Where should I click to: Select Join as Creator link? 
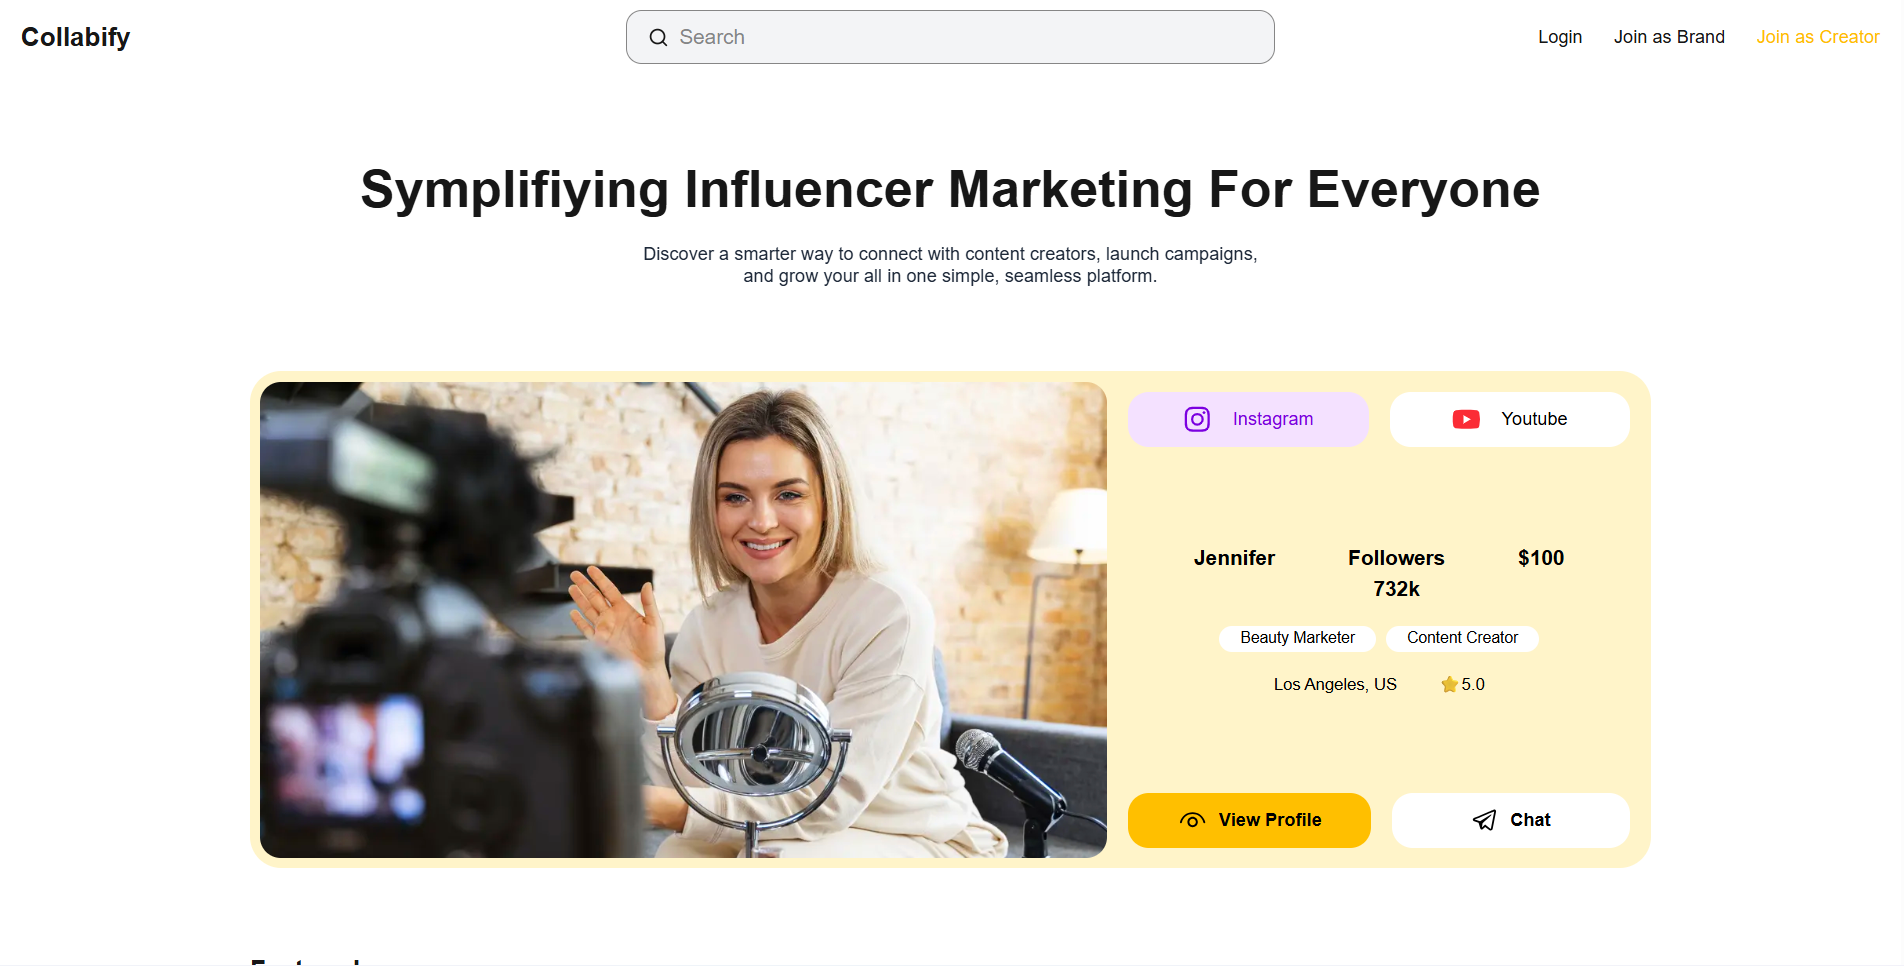[x=1818, y=37]
